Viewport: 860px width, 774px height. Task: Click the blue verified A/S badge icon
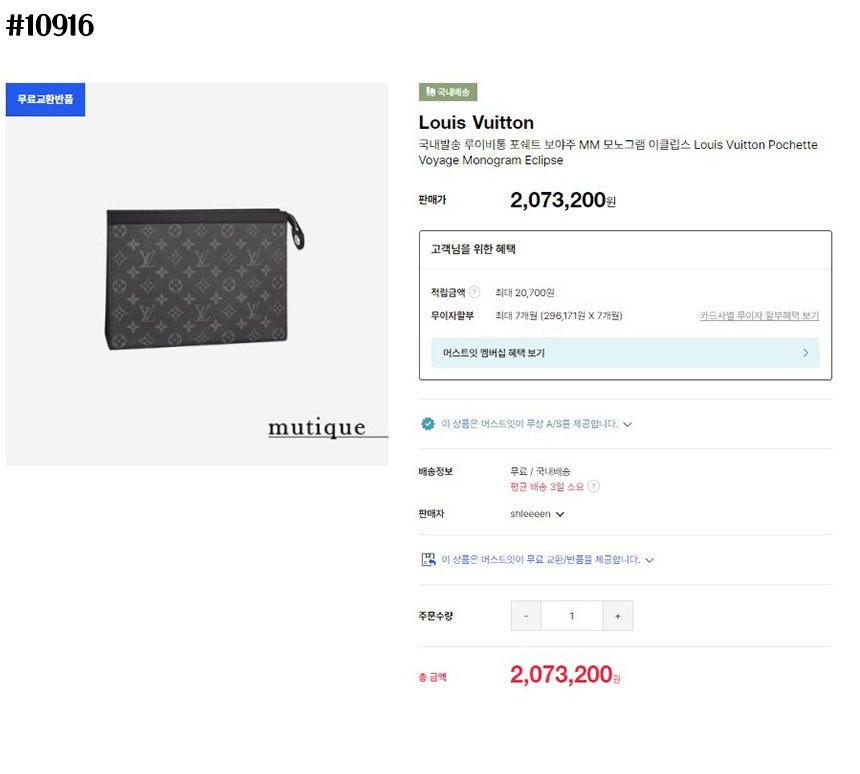point(428,424)
